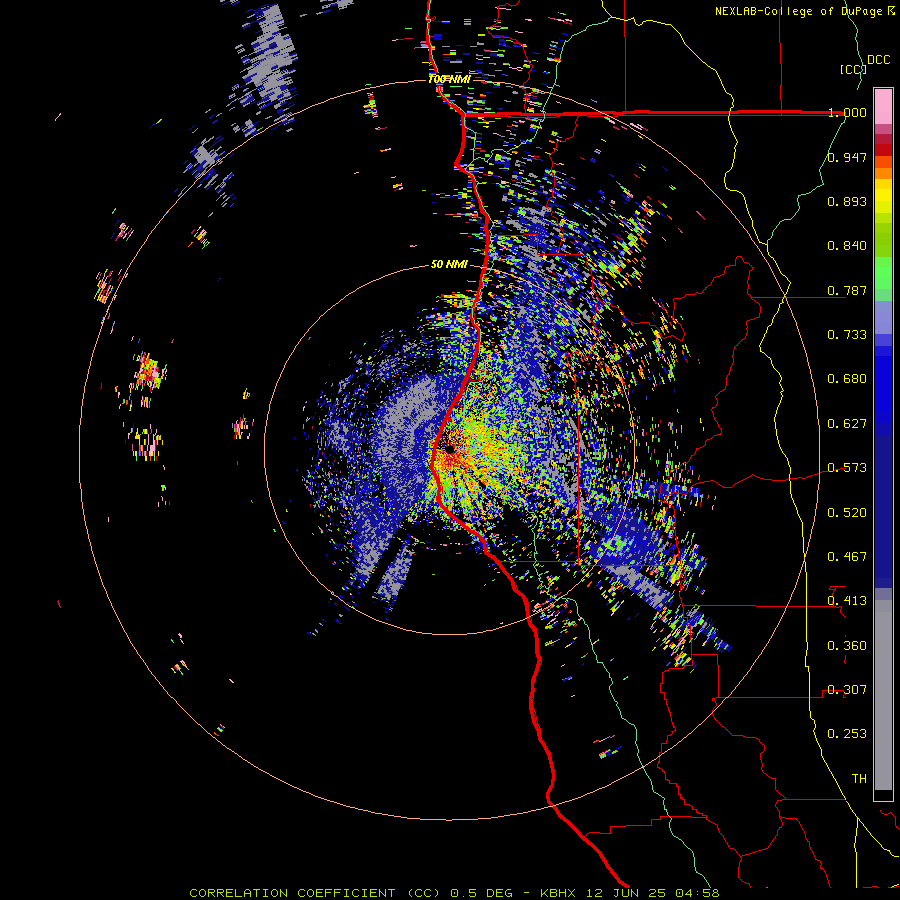Pick the 0.360 scale value

847,646
